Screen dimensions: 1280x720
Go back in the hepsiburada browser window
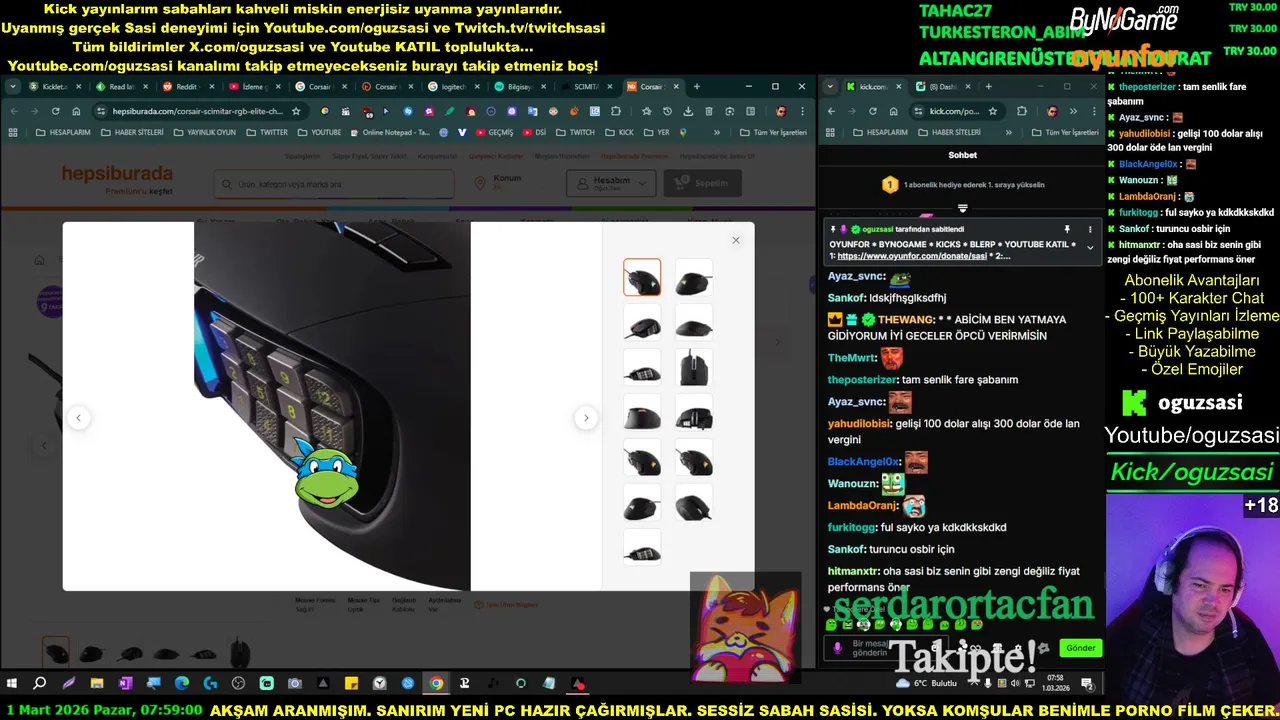(x=14, y=111)
